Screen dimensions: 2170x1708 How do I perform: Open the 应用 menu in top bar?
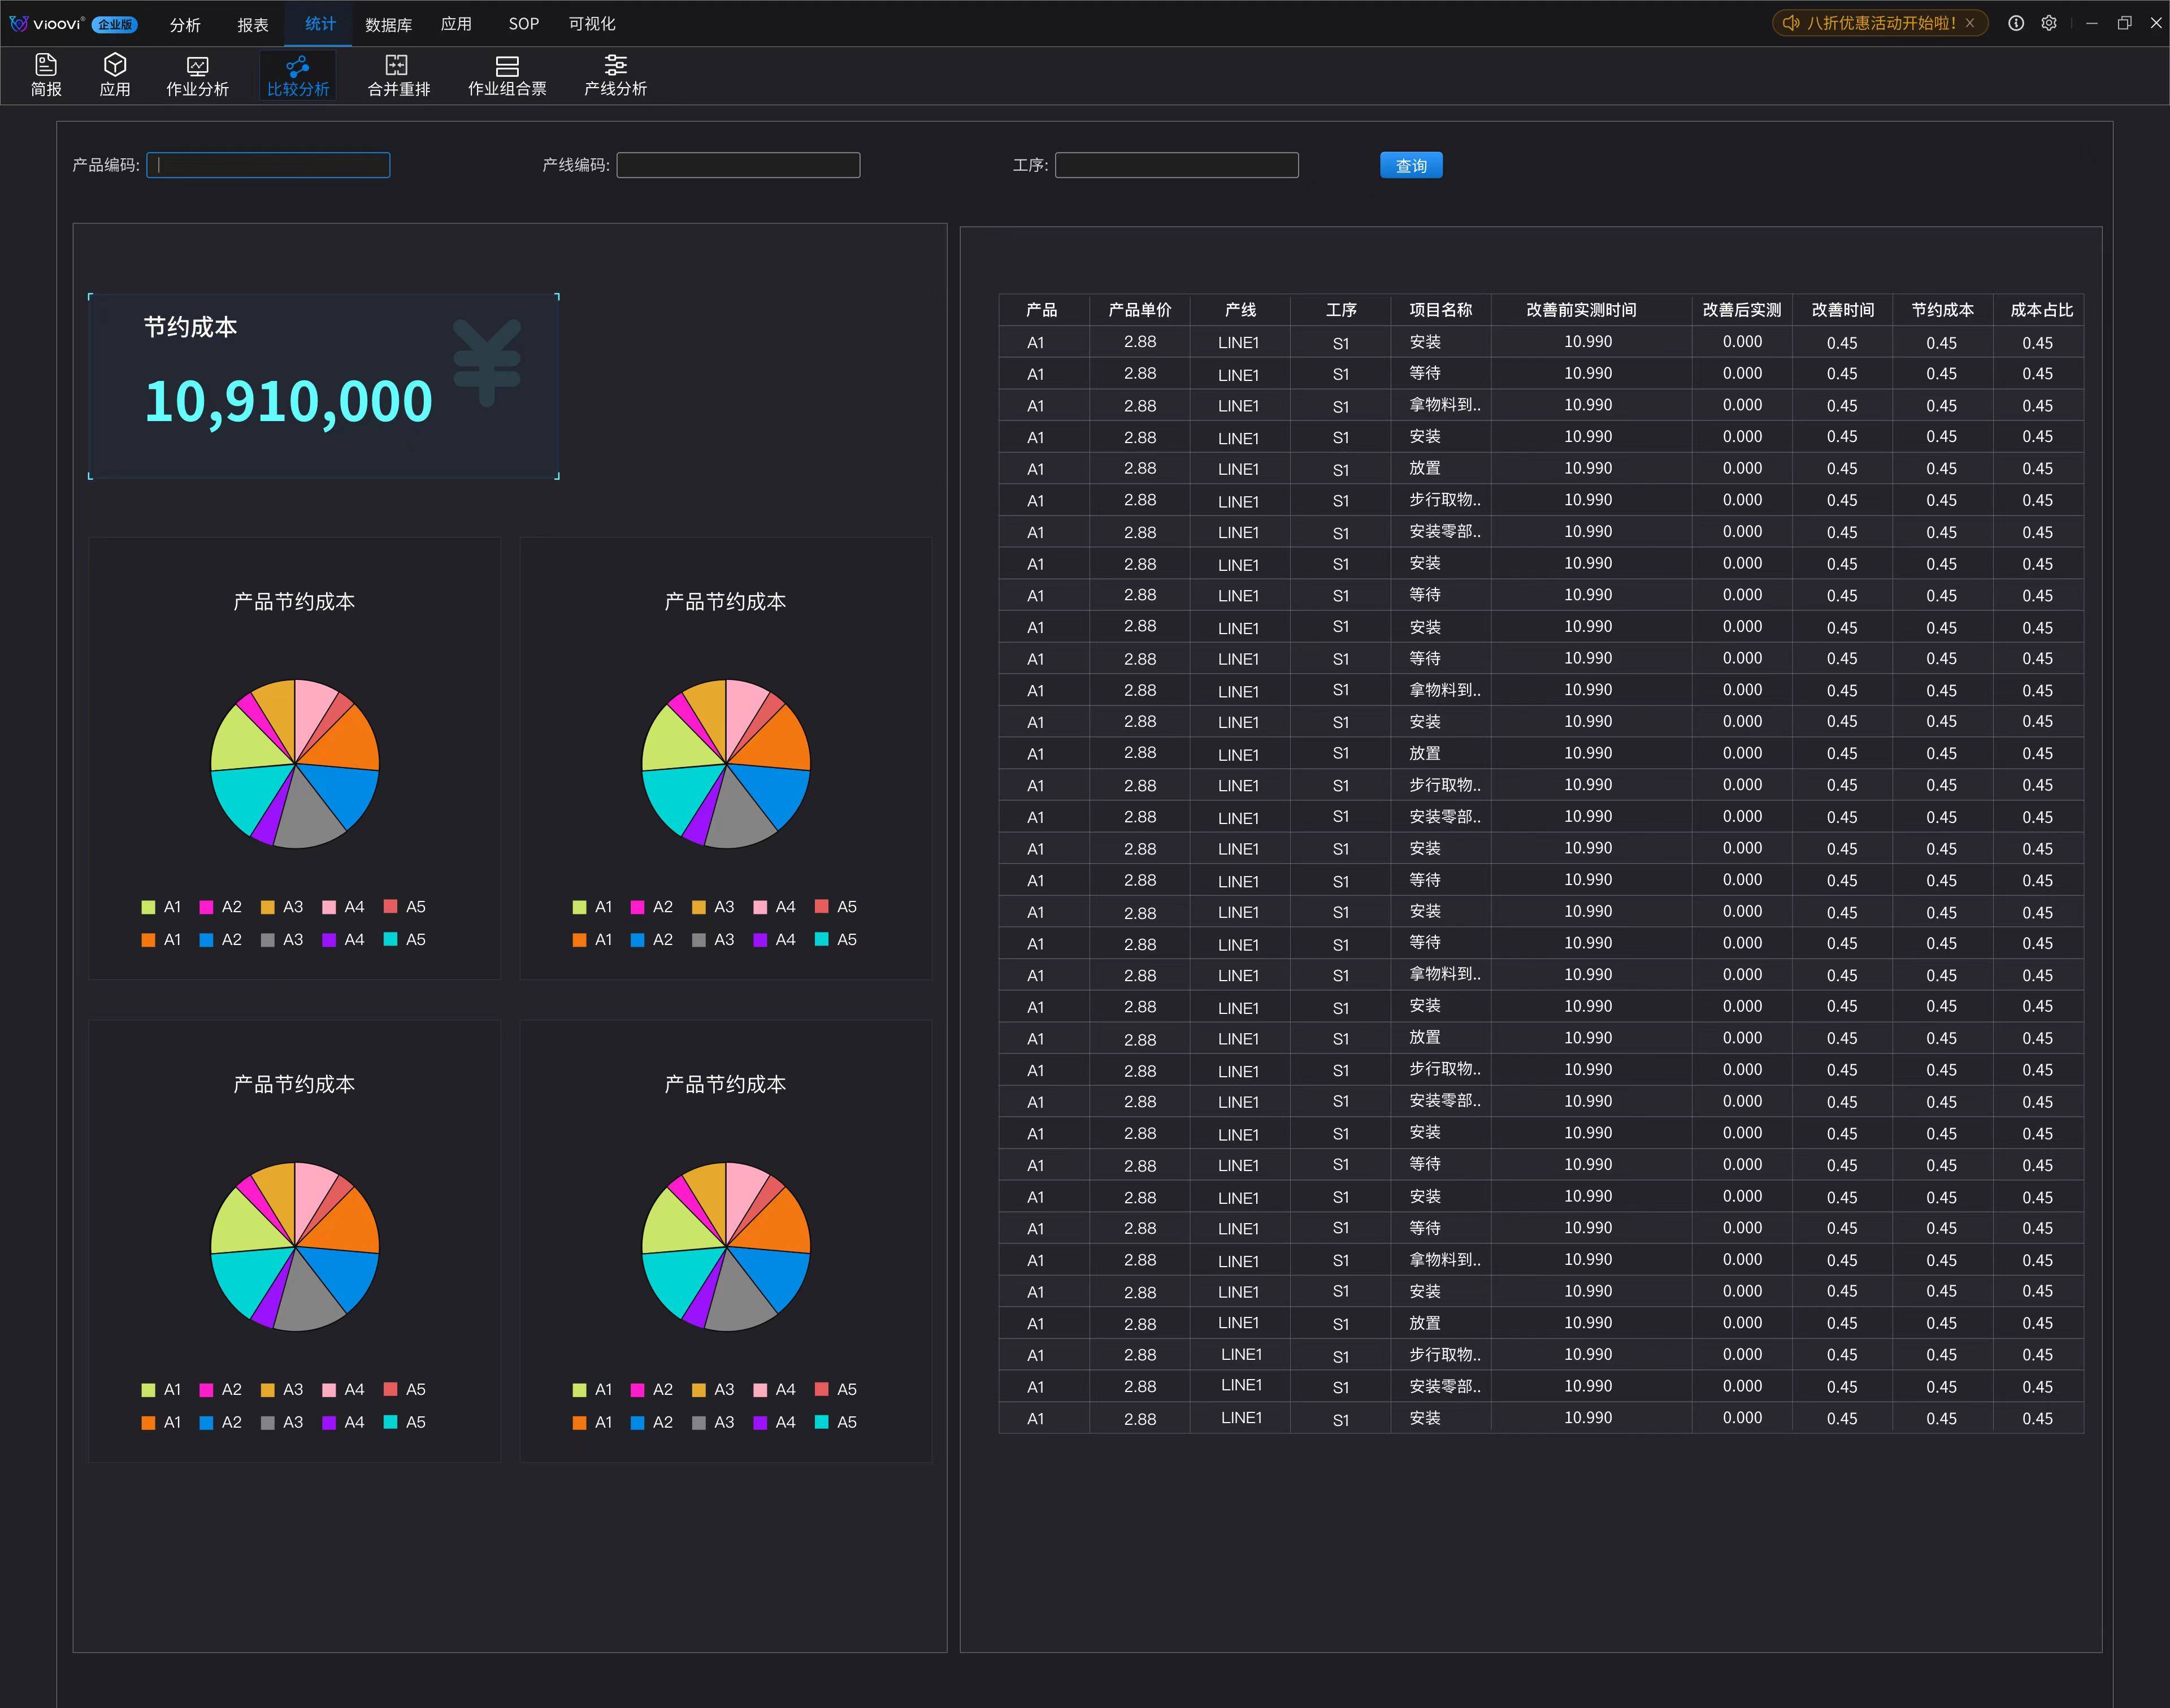point(456,24)
